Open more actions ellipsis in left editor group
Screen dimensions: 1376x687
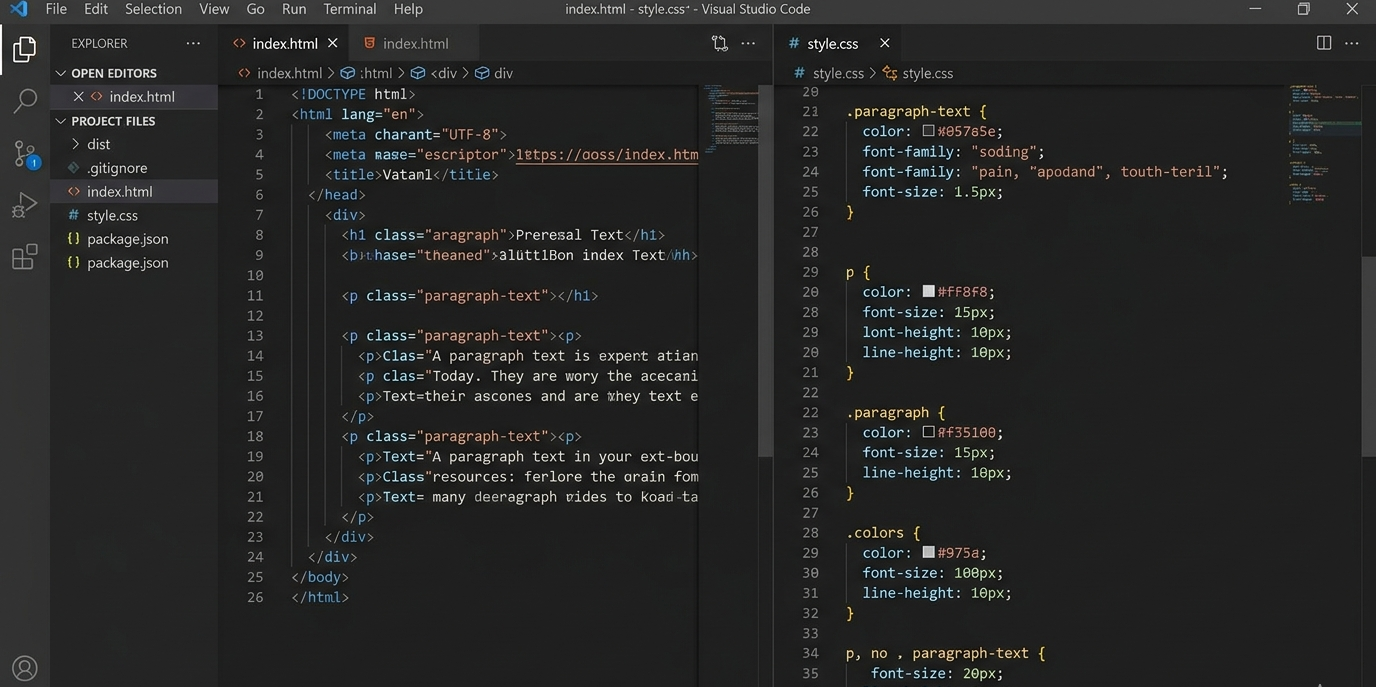tap(748, 43)
